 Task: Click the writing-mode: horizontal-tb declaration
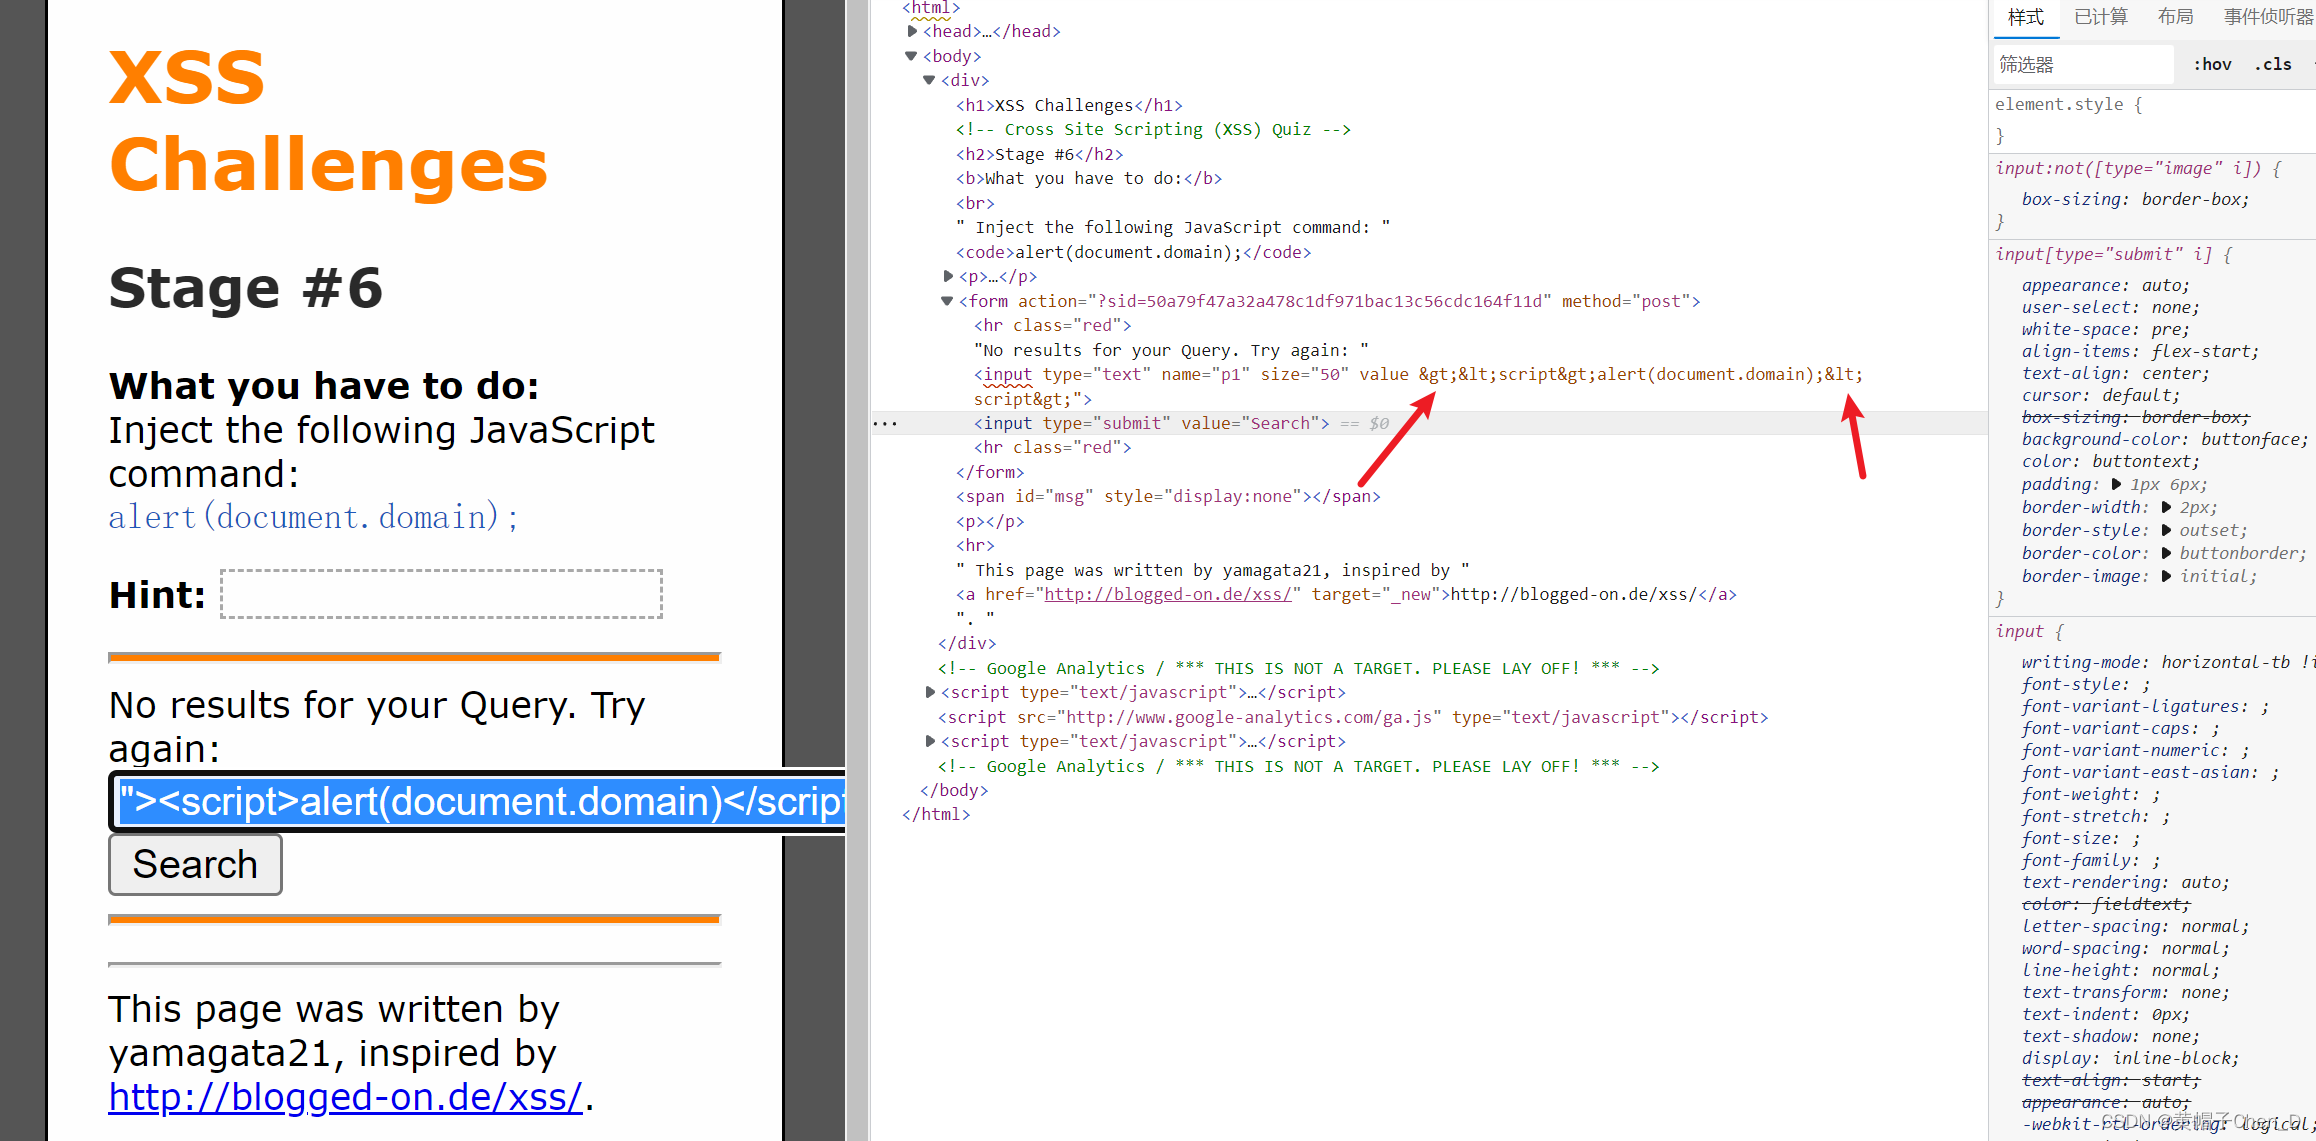pyautogui.click(x=2168, y=662)
